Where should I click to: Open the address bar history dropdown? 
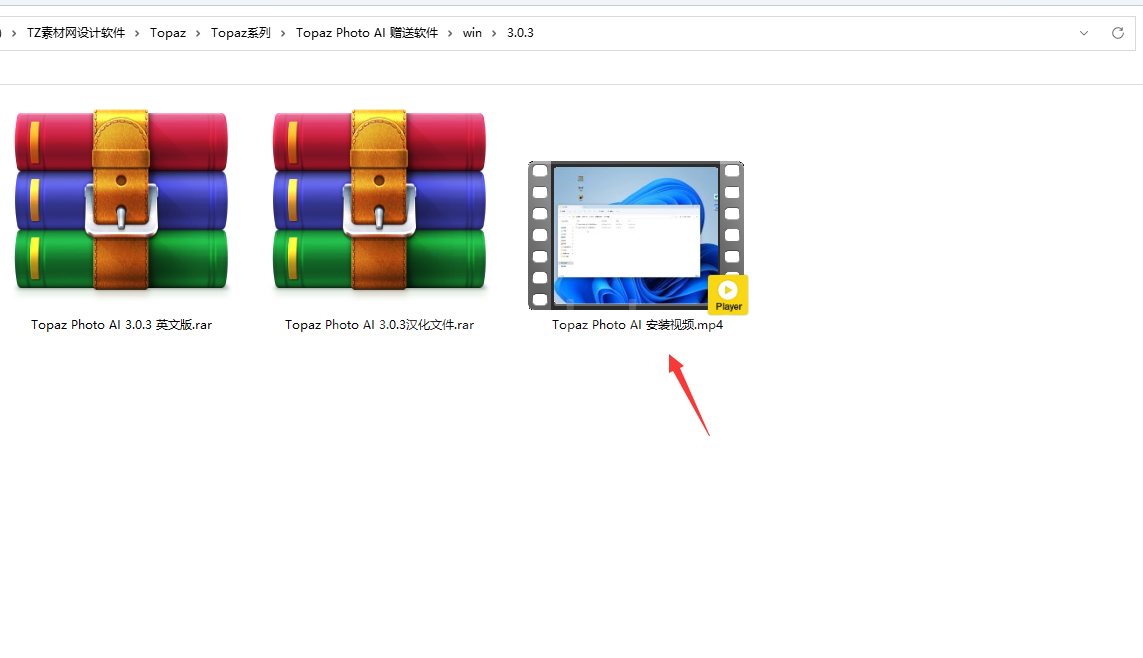pyautogui.click(x=1084, y=33)
